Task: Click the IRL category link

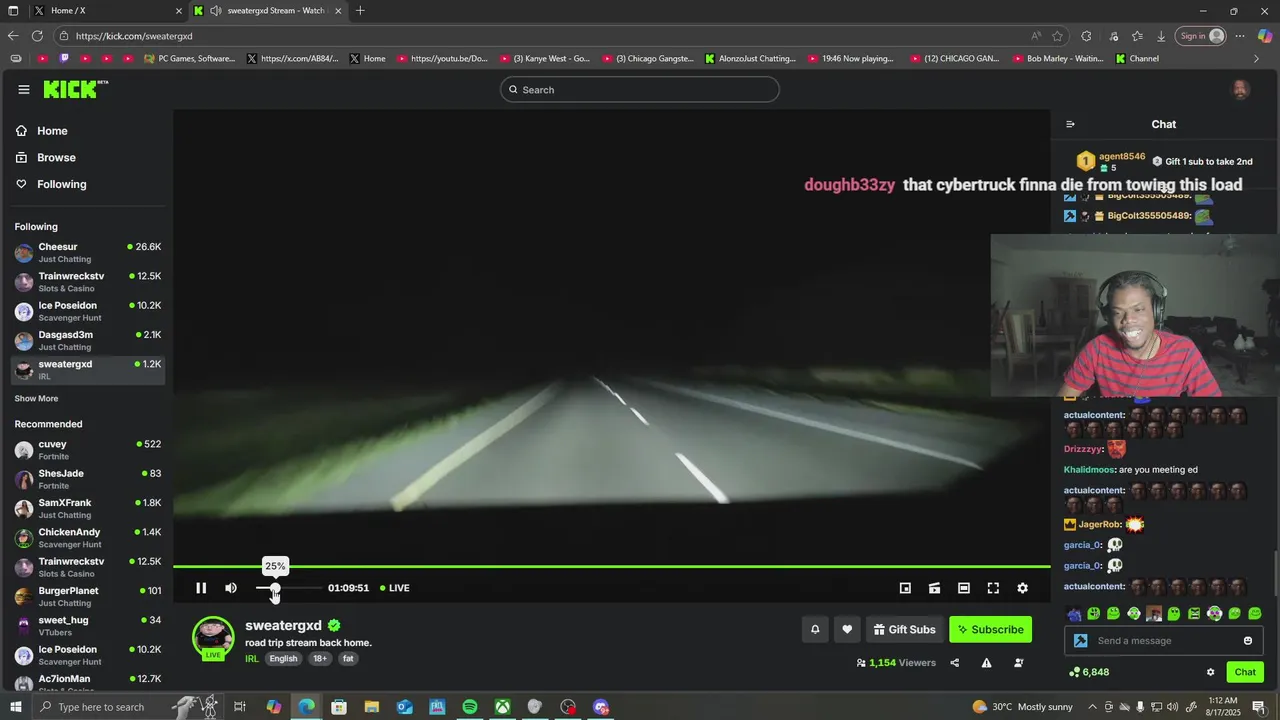Action: point(252,659)
